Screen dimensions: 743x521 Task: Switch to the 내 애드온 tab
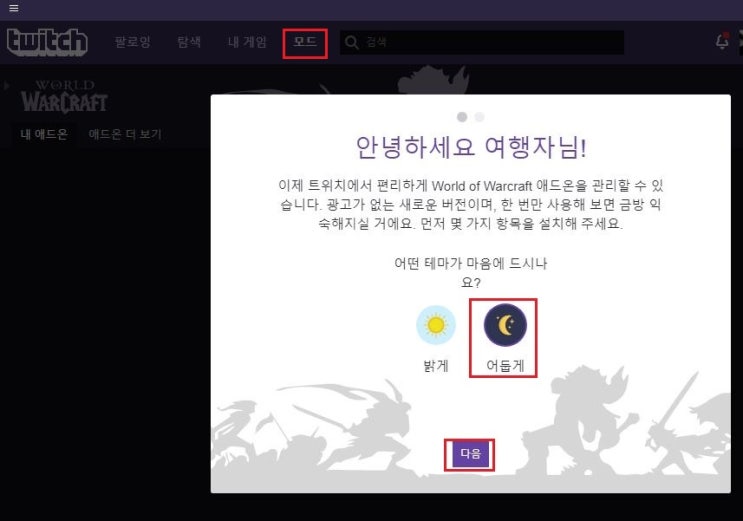click(44, 134)
